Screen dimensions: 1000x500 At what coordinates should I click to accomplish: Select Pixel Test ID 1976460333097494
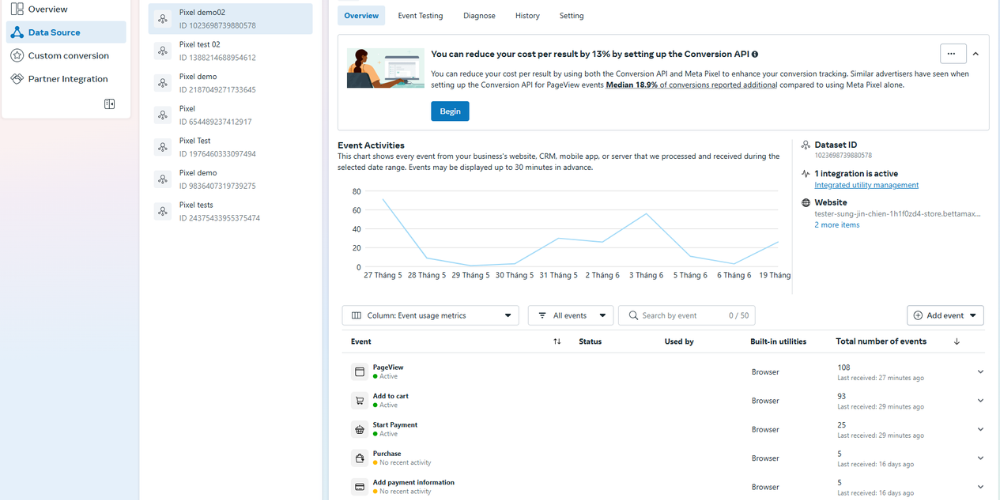pos(231,147)
